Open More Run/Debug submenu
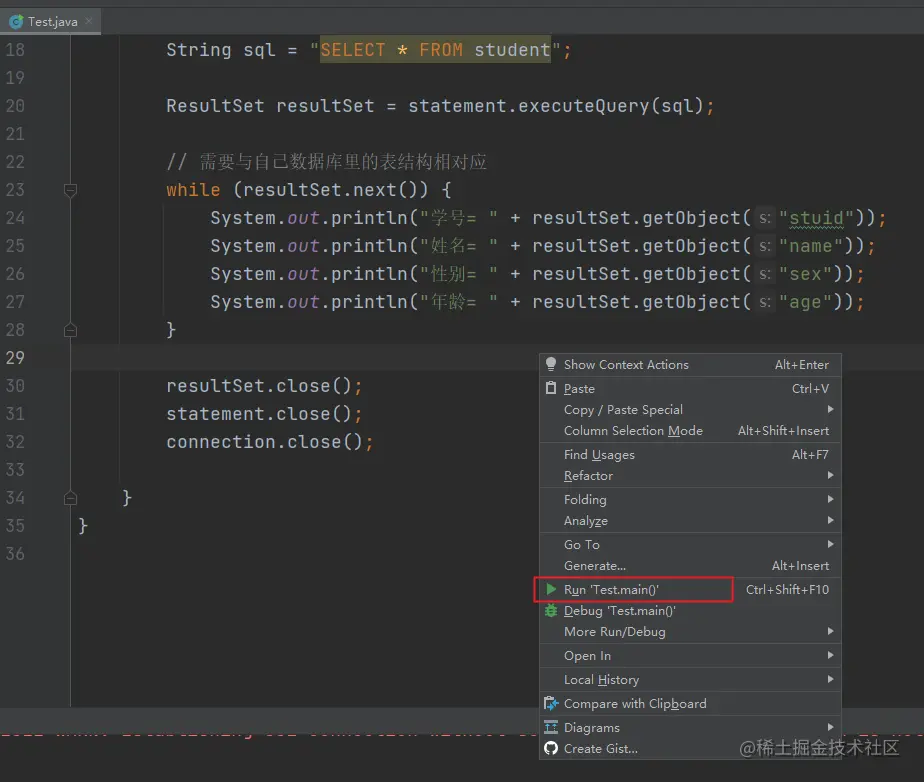 pyautogui.click(x=690, y=632)
